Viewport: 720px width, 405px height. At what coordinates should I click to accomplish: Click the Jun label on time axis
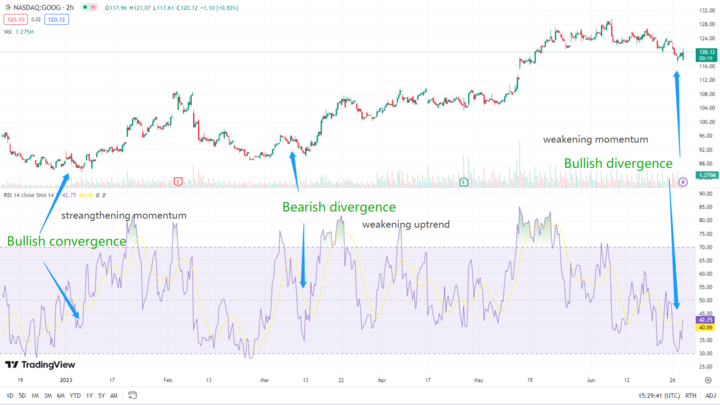click(591, 380)
